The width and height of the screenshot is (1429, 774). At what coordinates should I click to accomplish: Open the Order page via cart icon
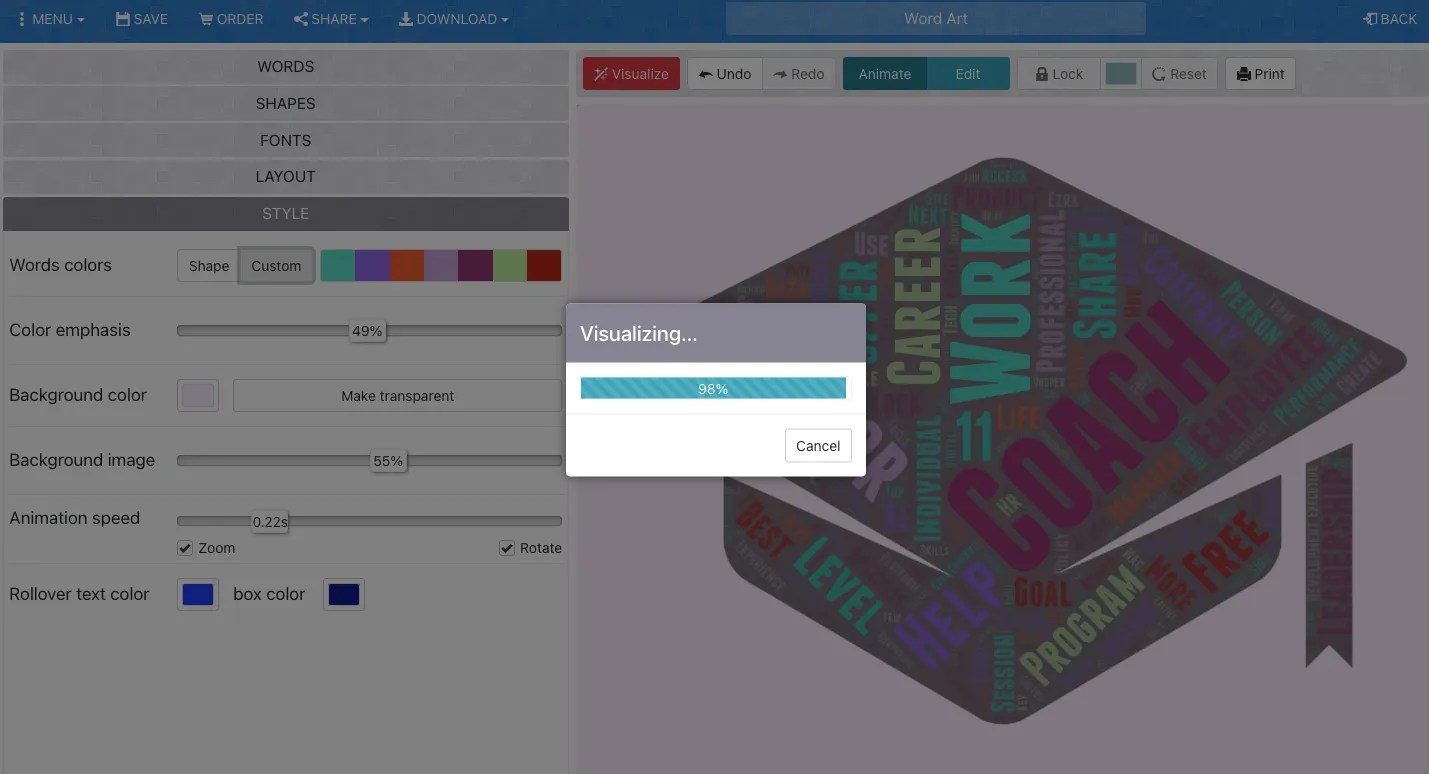pos(205,18)
